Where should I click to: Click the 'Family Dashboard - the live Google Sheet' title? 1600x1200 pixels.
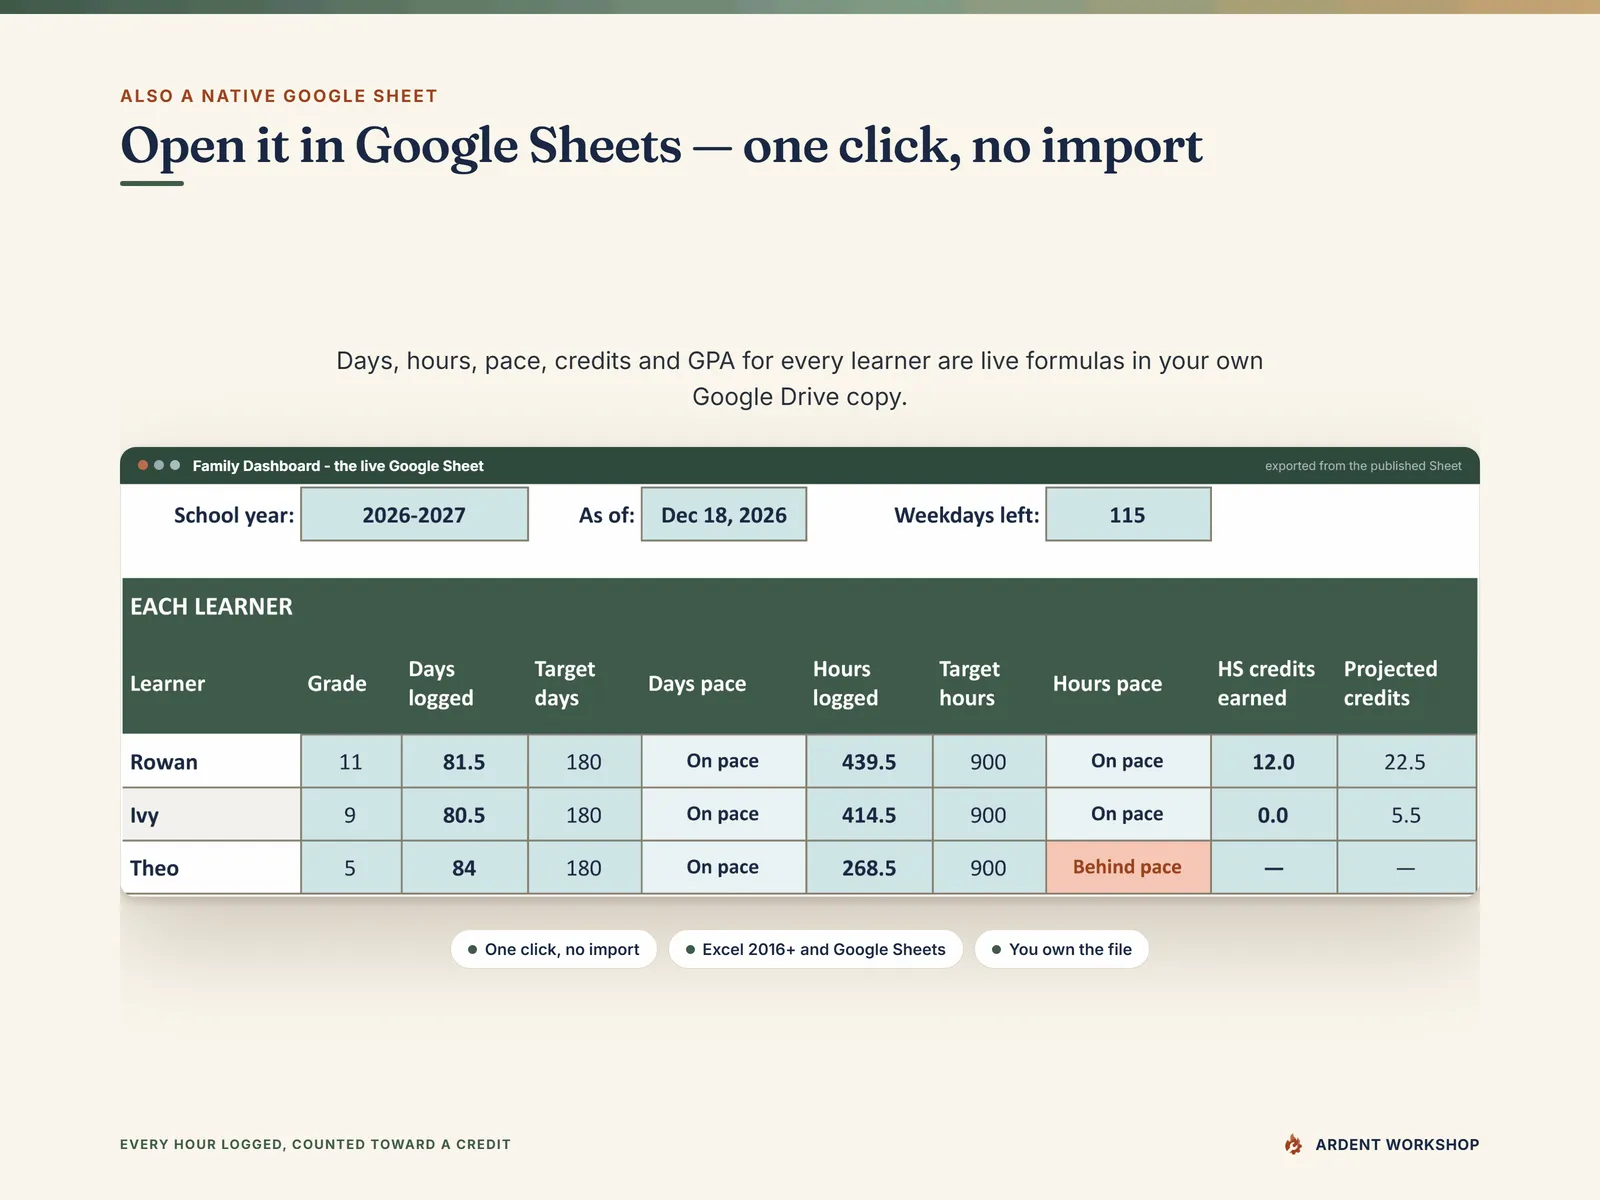[338, 466]
